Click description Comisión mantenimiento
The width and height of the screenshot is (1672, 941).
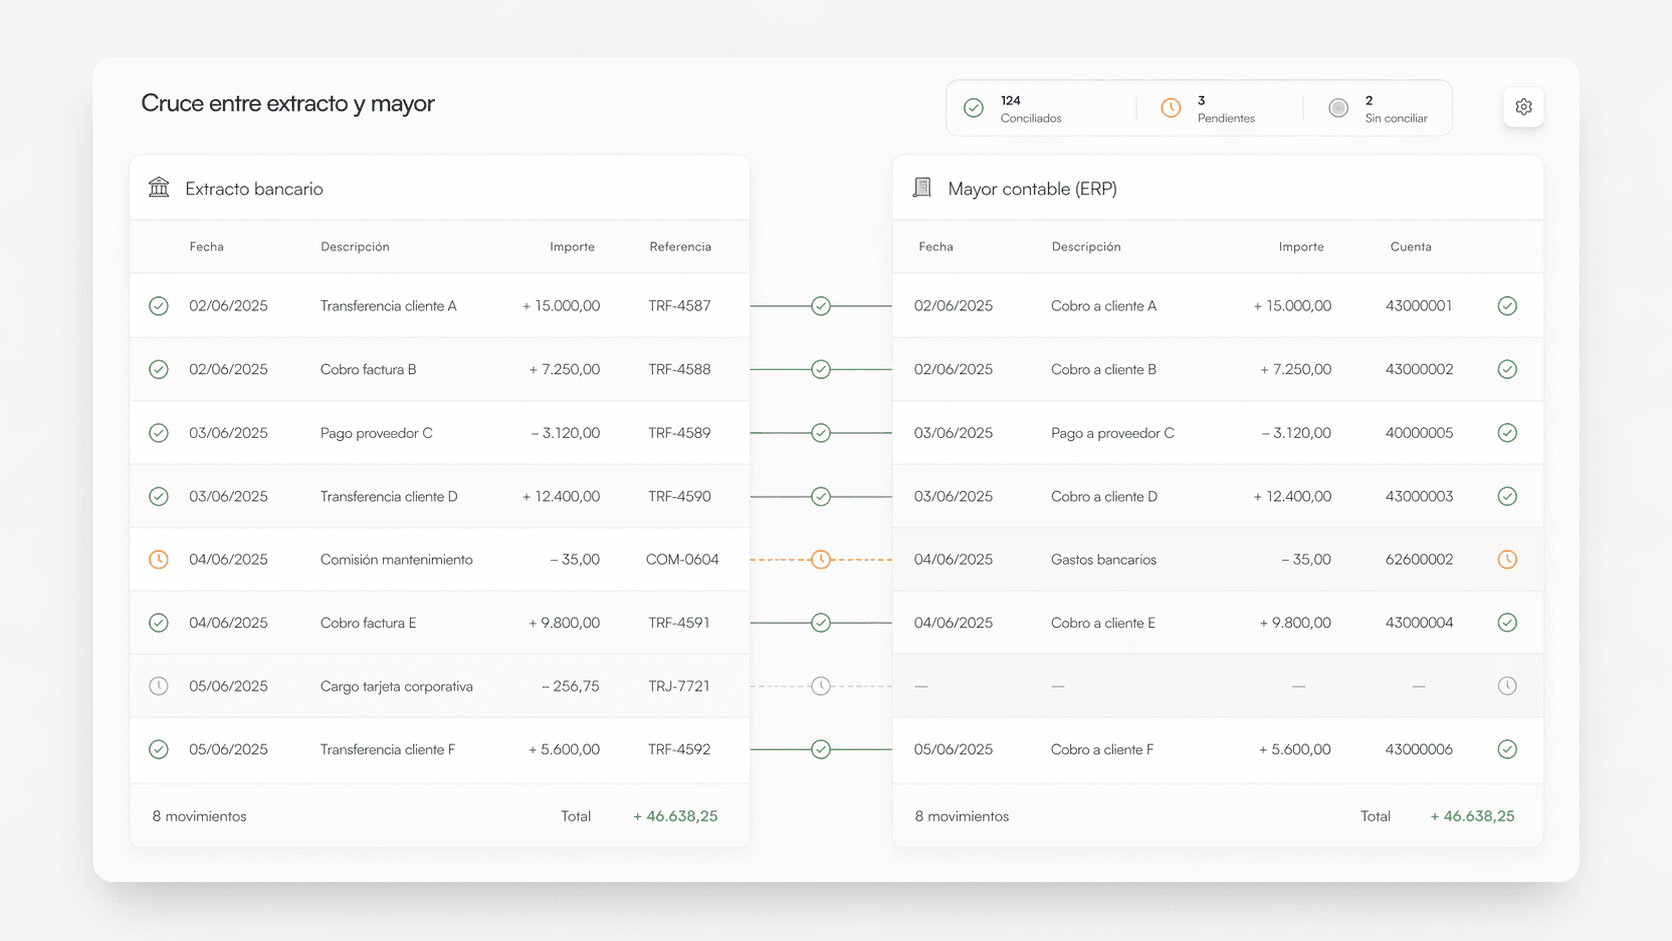pyautogui.click(x=396, y=559)
